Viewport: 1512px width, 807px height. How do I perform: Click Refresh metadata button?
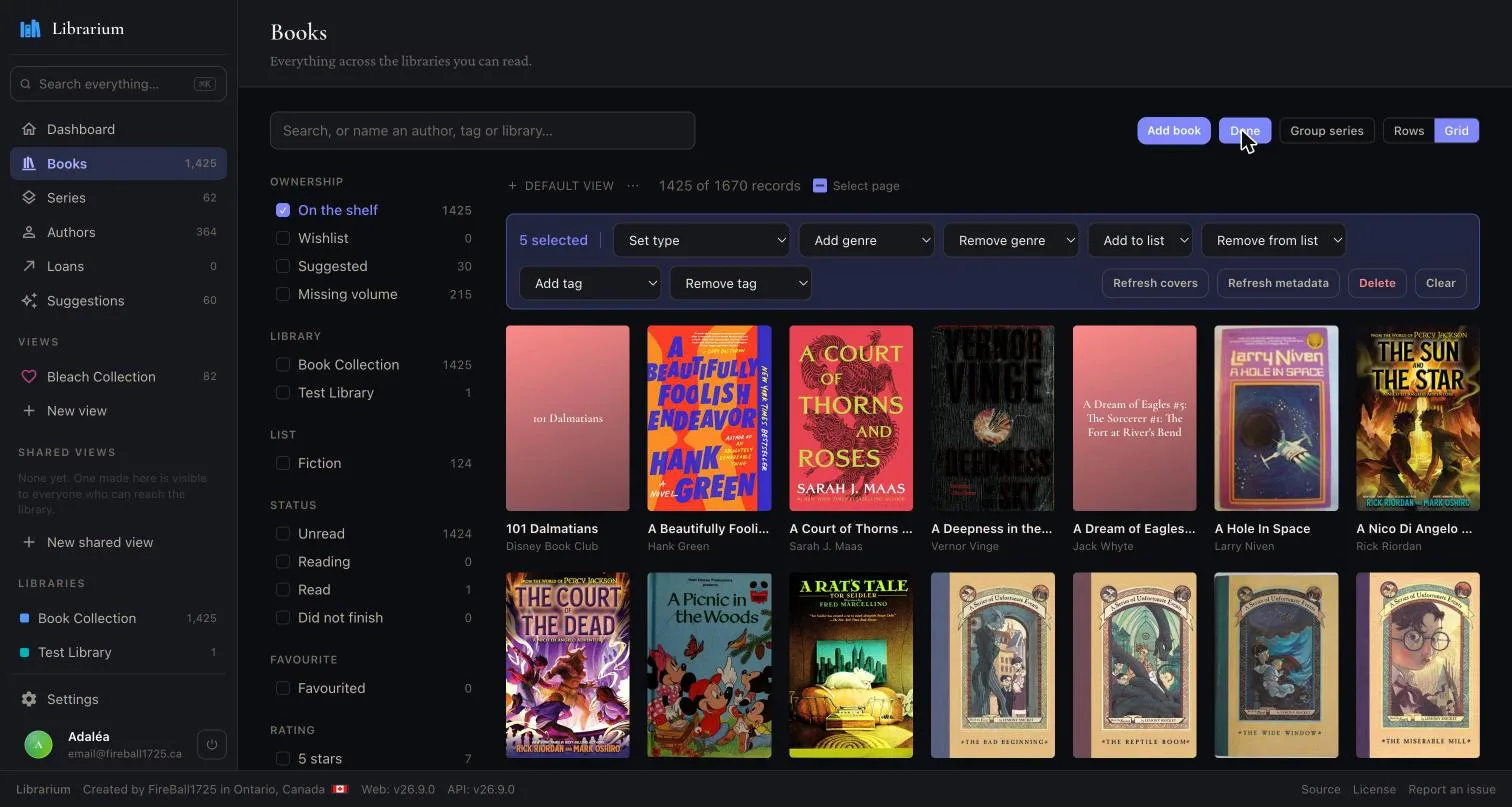[x=1278, y=283]
